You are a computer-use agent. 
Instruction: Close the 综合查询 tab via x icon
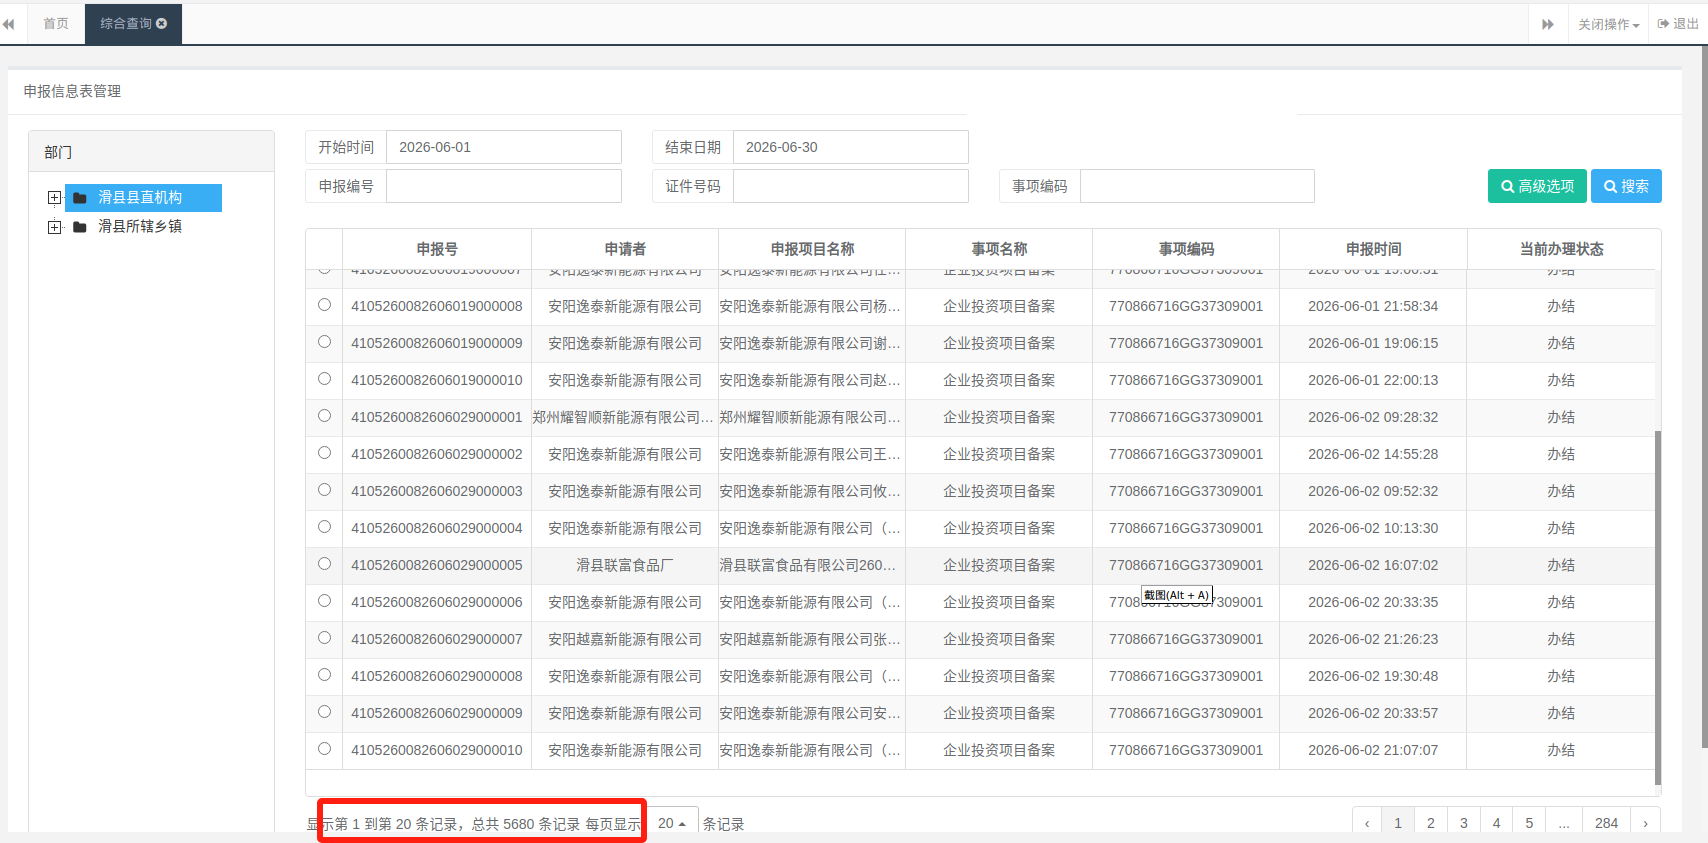(162, 23)
